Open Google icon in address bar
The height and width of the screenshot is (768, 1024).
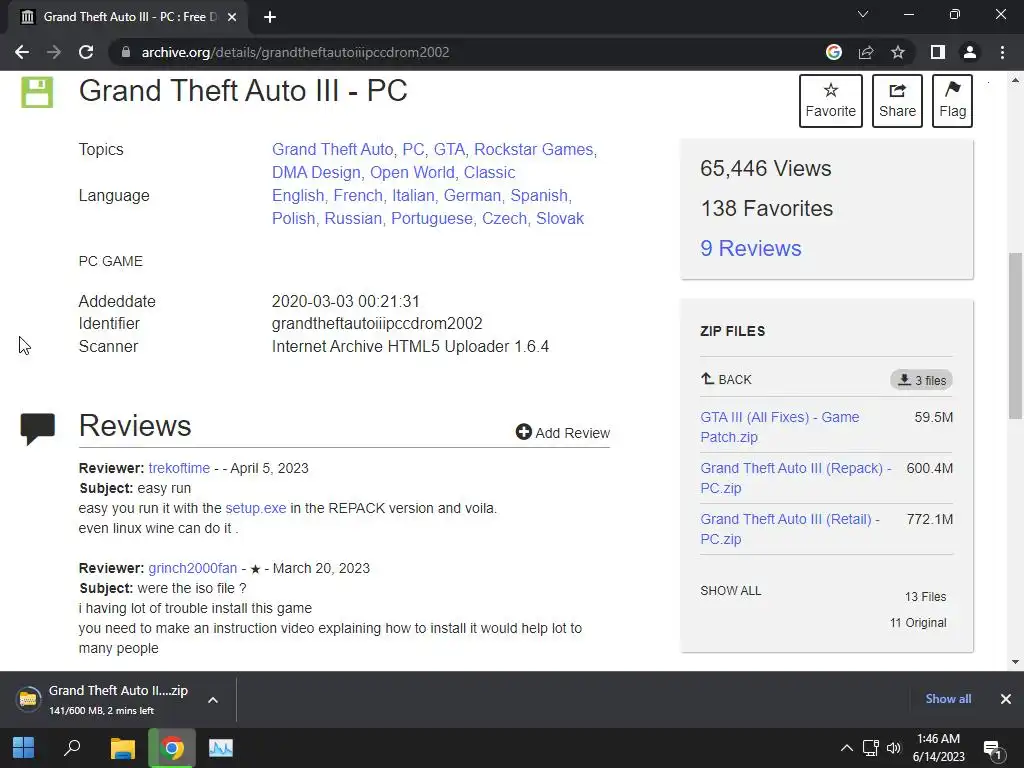click(x=834, y=52)
